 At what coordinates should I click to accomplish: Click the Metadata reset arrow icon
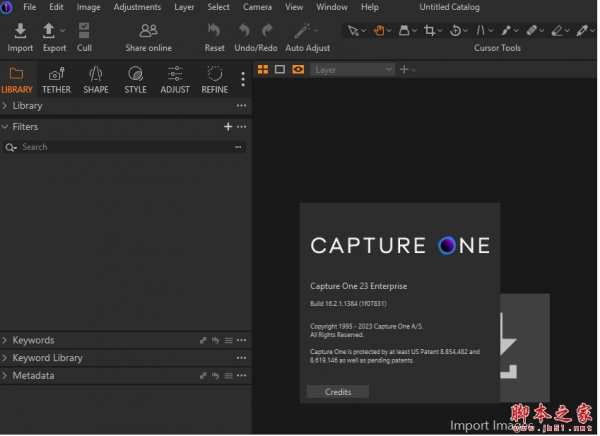pos(215,376)
